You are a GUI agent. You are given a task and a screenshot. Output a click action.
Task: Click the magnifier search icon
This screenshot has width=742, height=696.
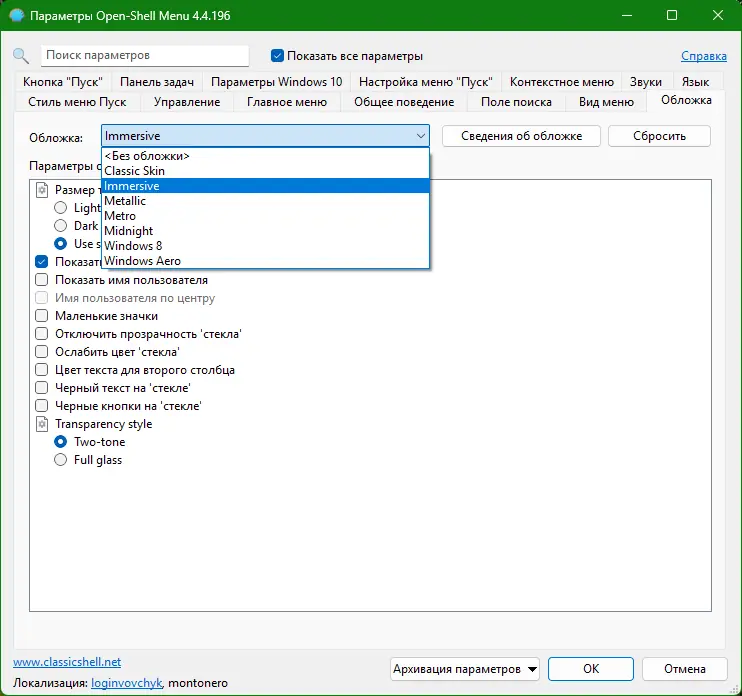21,56
